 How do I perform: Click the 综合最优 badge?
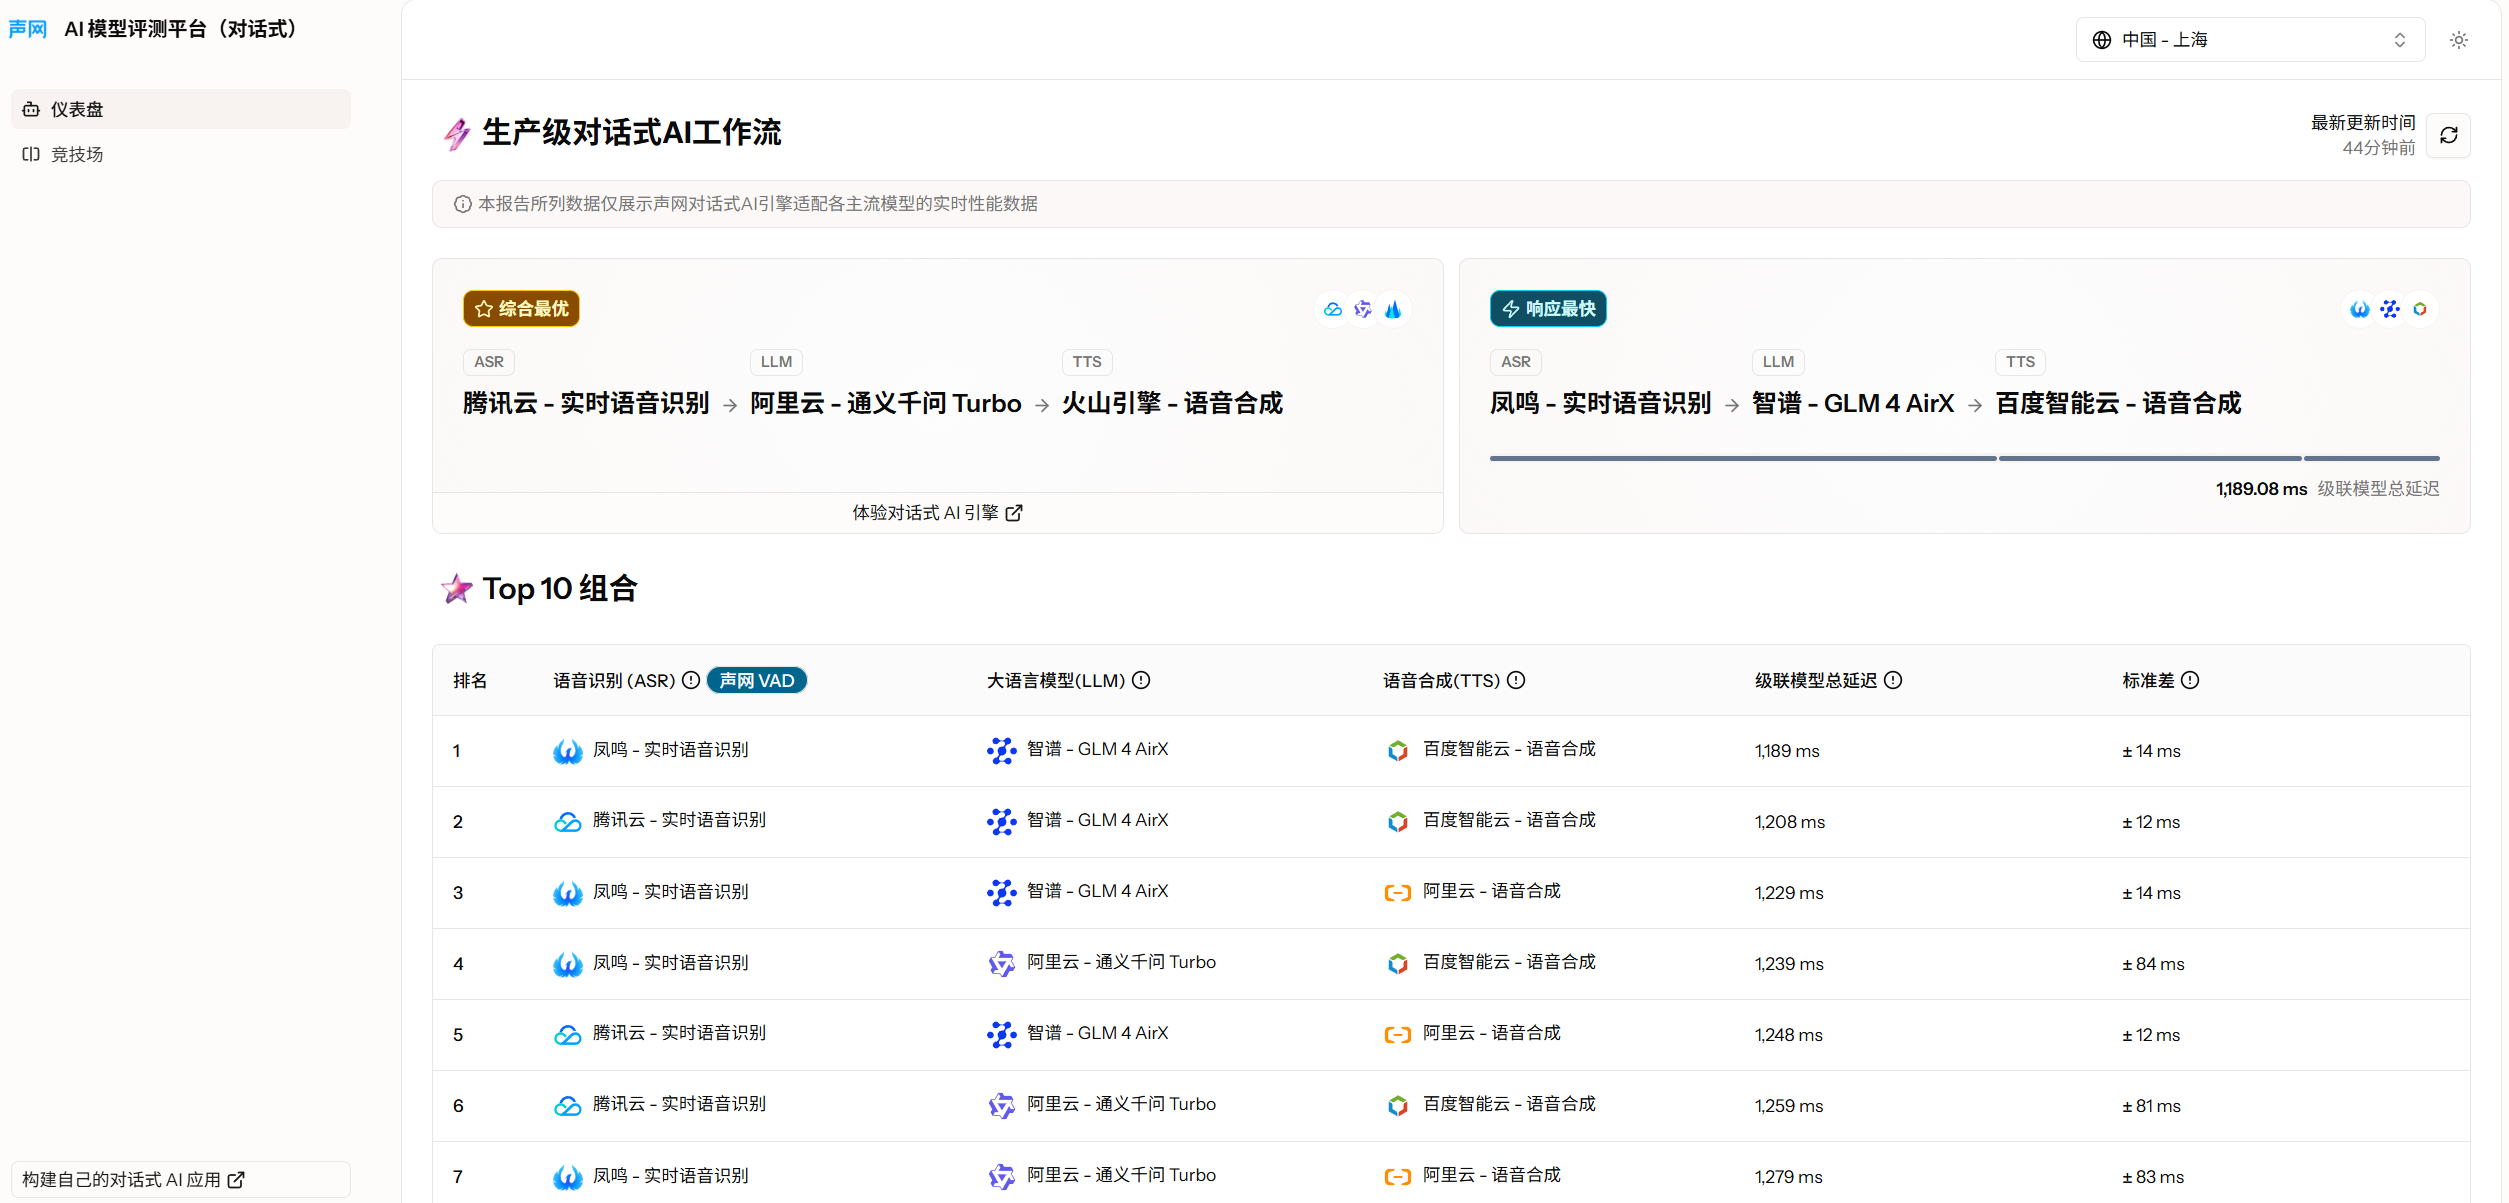point(521,309)
